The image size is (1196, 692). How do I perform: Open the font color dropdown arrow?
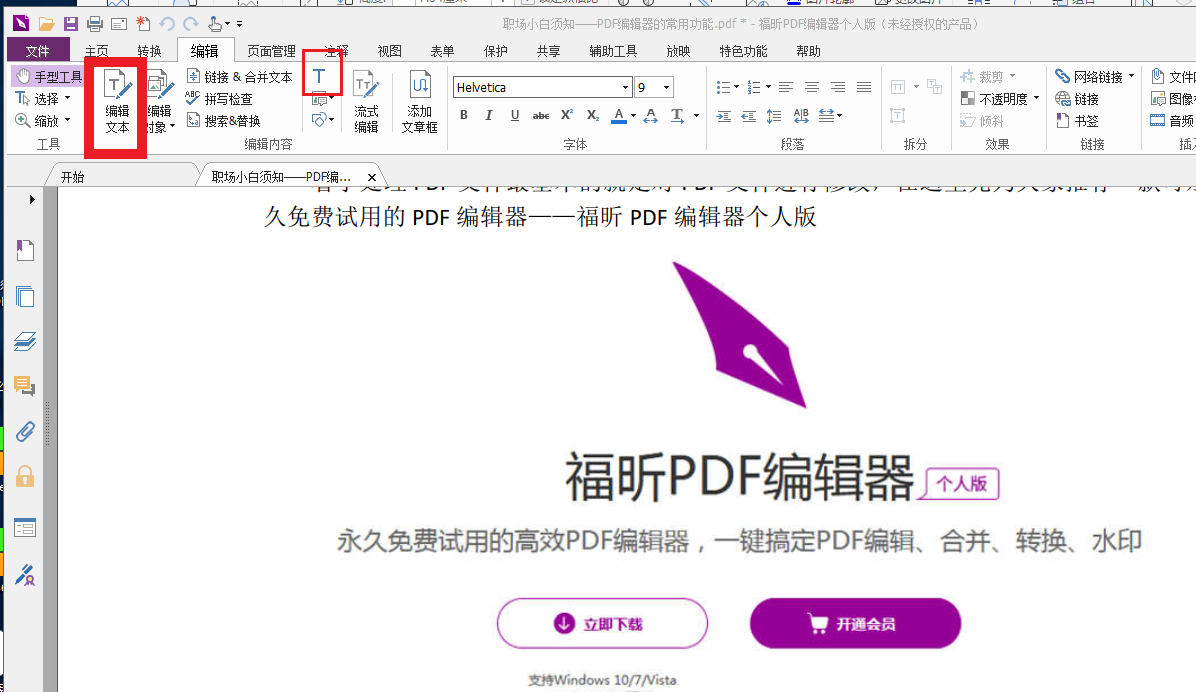click(x=633, y=116)
